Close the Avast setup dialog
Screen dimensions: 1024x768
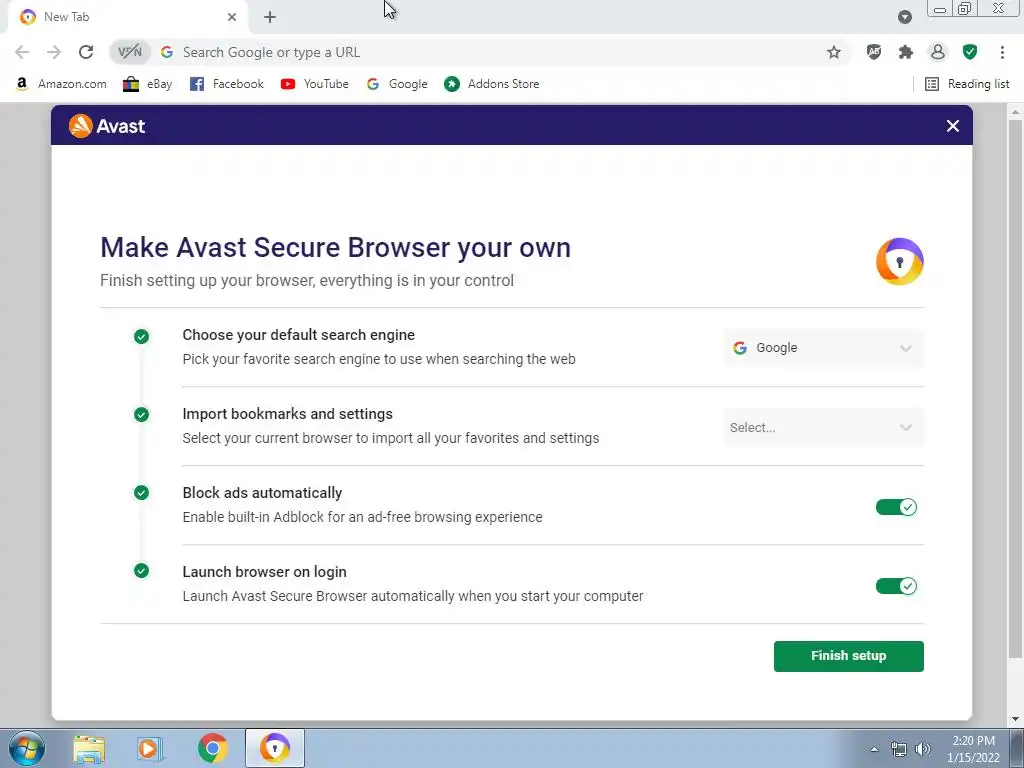(x=953, y=126)
